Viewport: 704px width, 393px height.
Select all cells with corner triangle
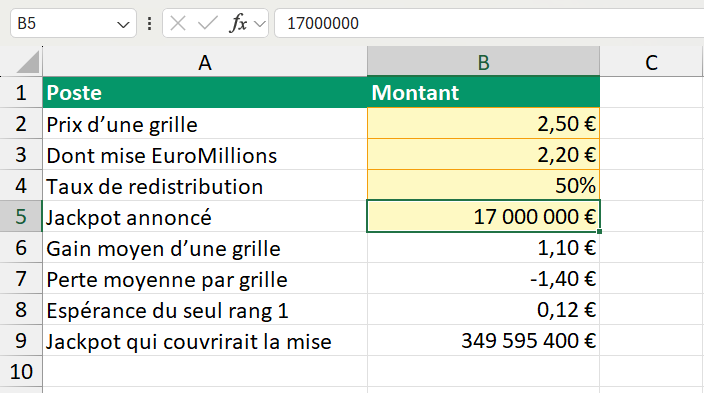coord(27,62)
